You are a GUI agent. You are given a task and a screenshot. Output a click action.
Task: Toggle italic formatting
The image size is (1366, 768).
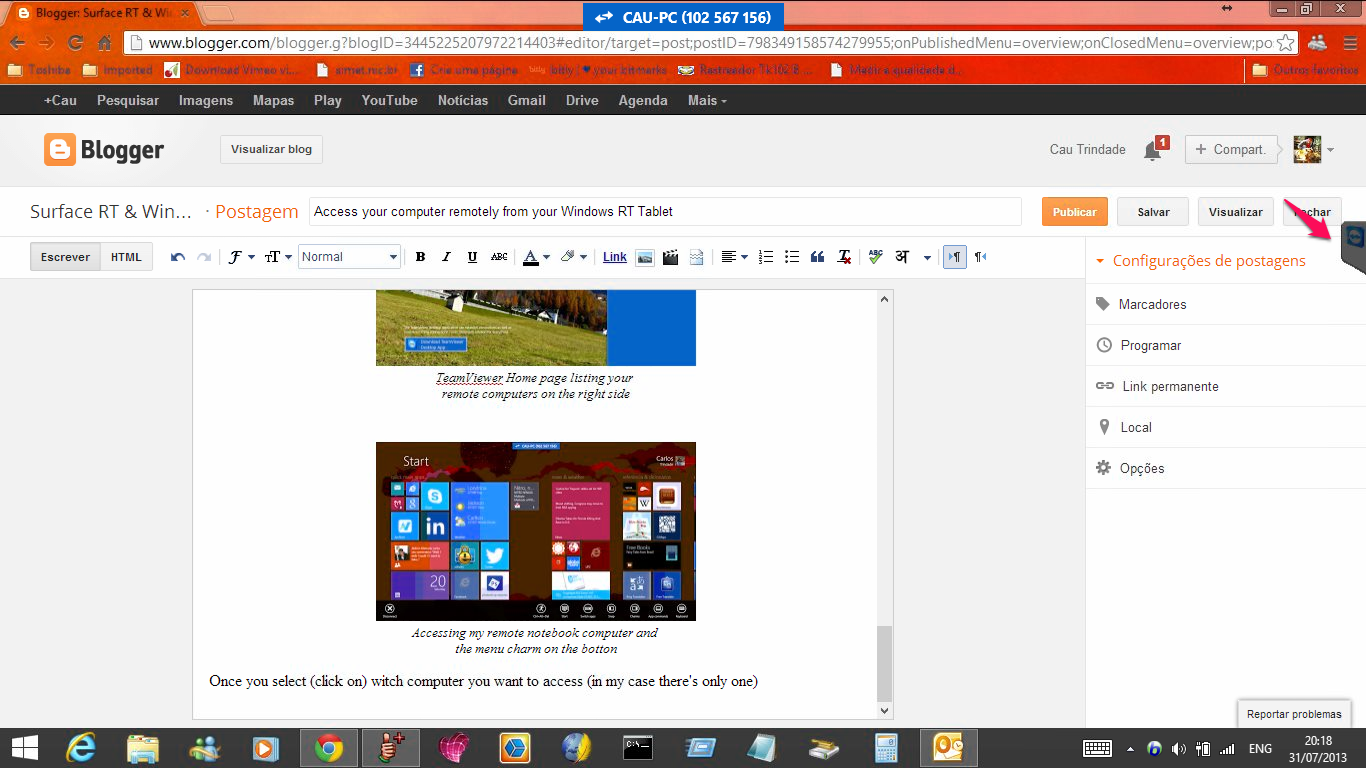coord(446,257)
